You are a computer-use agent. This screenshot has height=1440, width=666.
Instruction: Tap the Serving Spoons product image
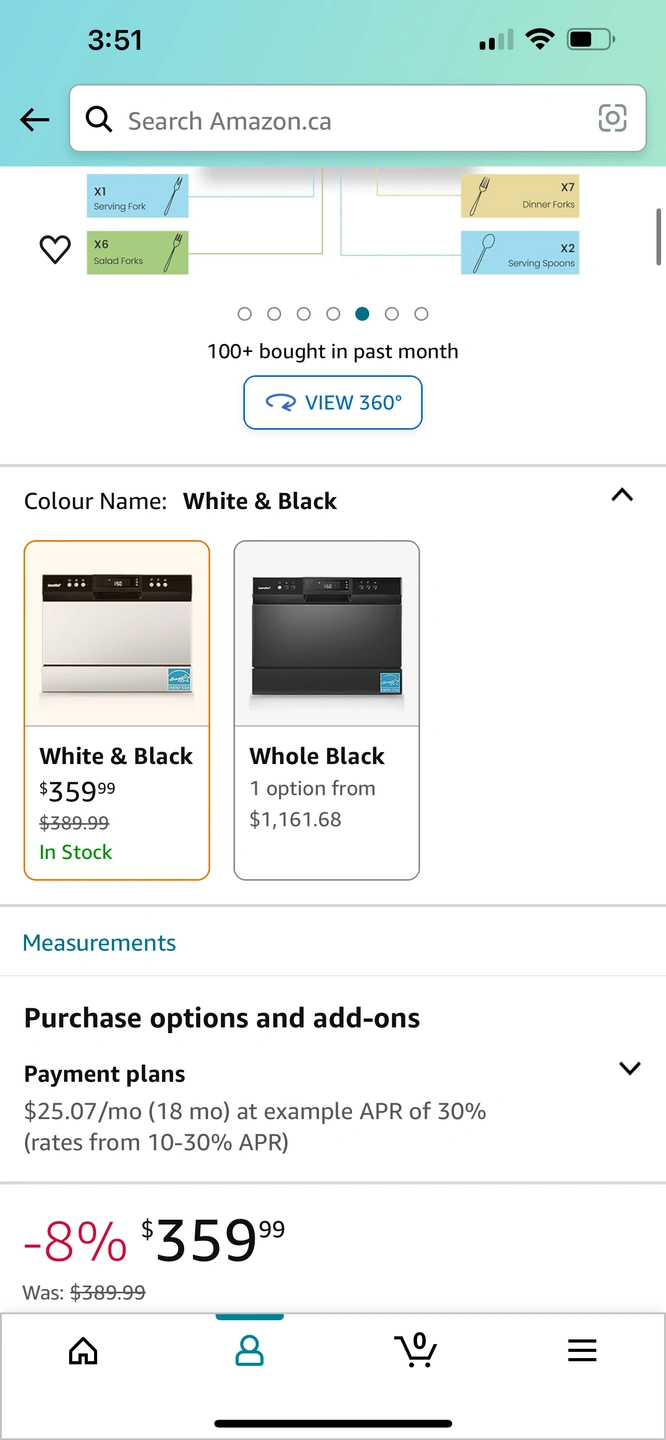click(519, 253)
